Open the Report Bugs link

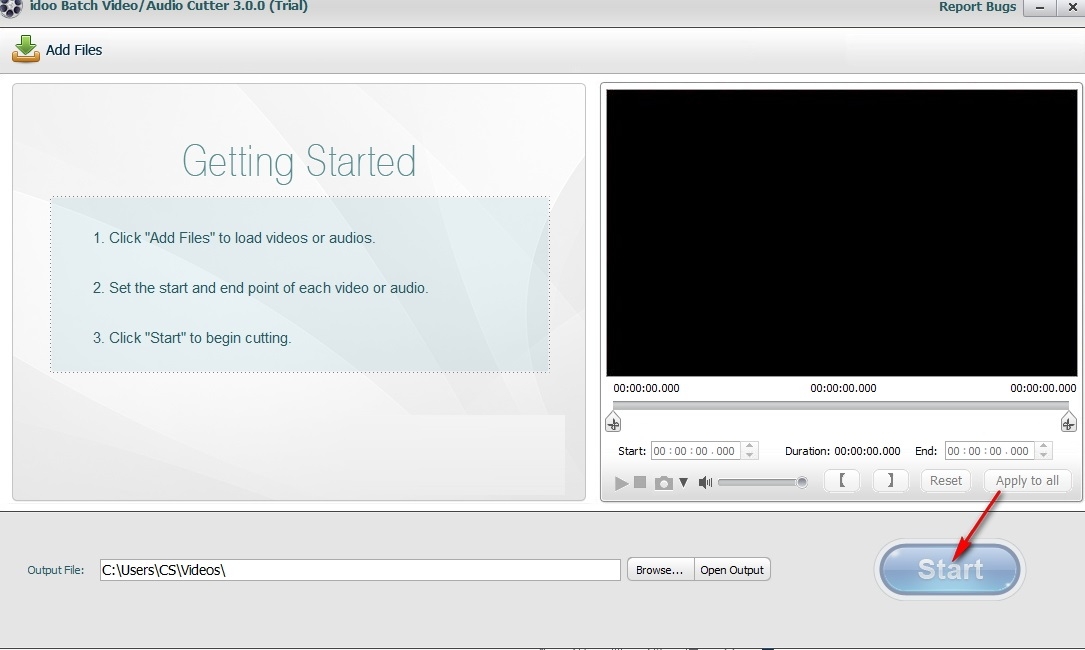pyautogui.click(x=977, y=7)
